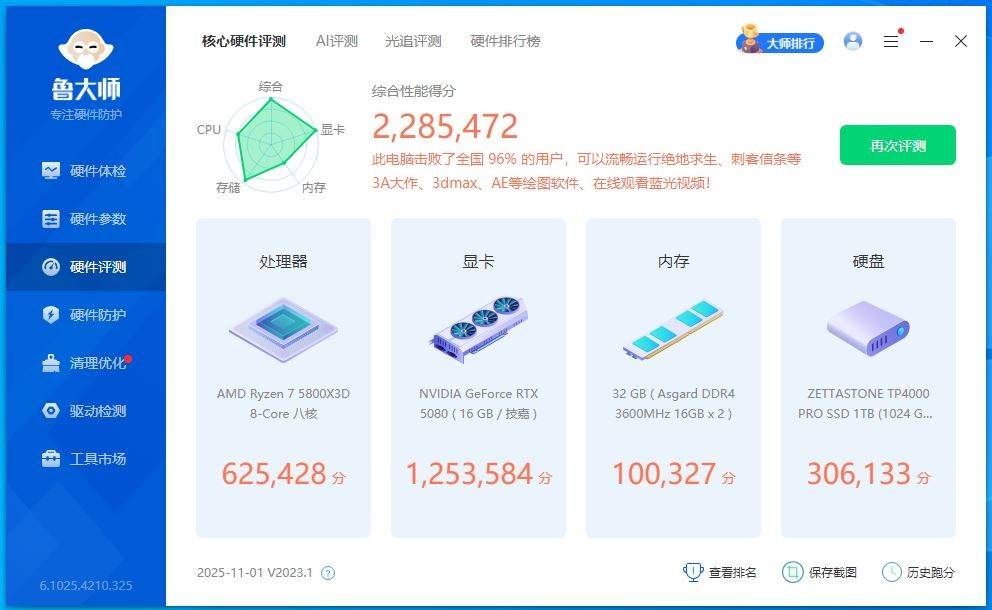Open the 硬件防护 shield icon
The width and height of the screenshot is (992, 610).
click(x=53, y=315)
